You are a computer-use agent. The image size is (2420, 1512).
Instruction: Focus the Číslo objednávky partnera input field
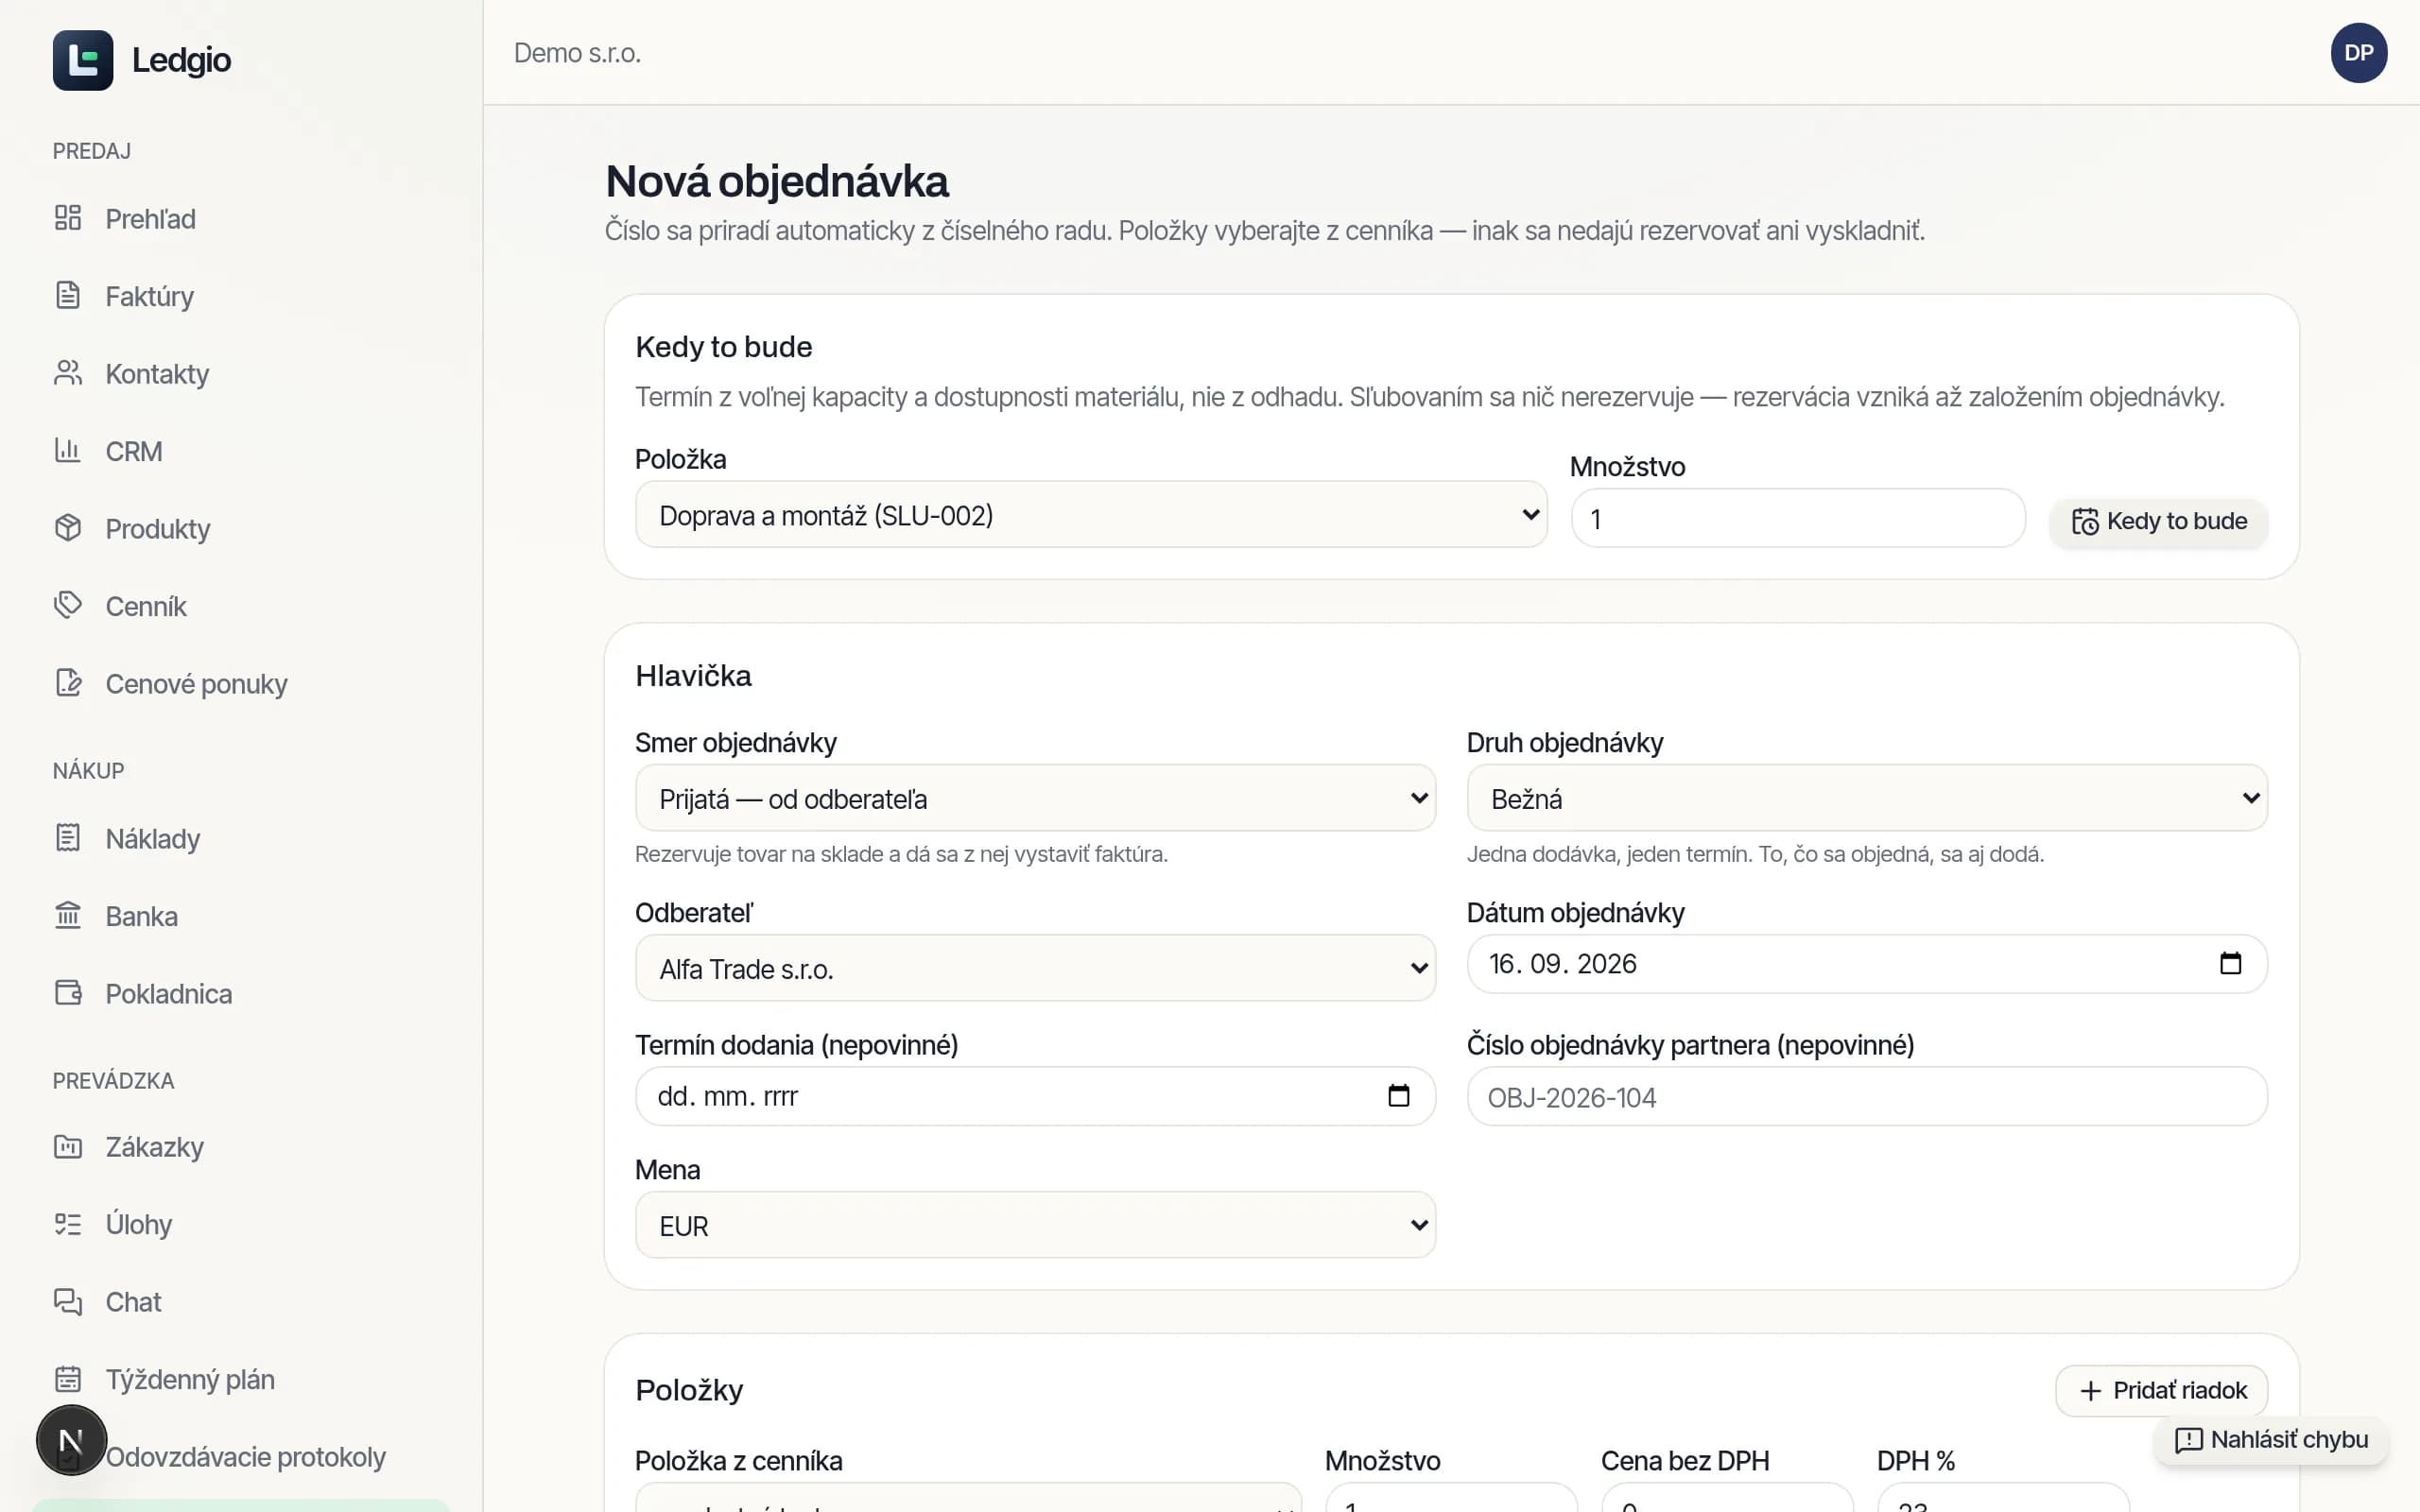click(1866, 1097)
